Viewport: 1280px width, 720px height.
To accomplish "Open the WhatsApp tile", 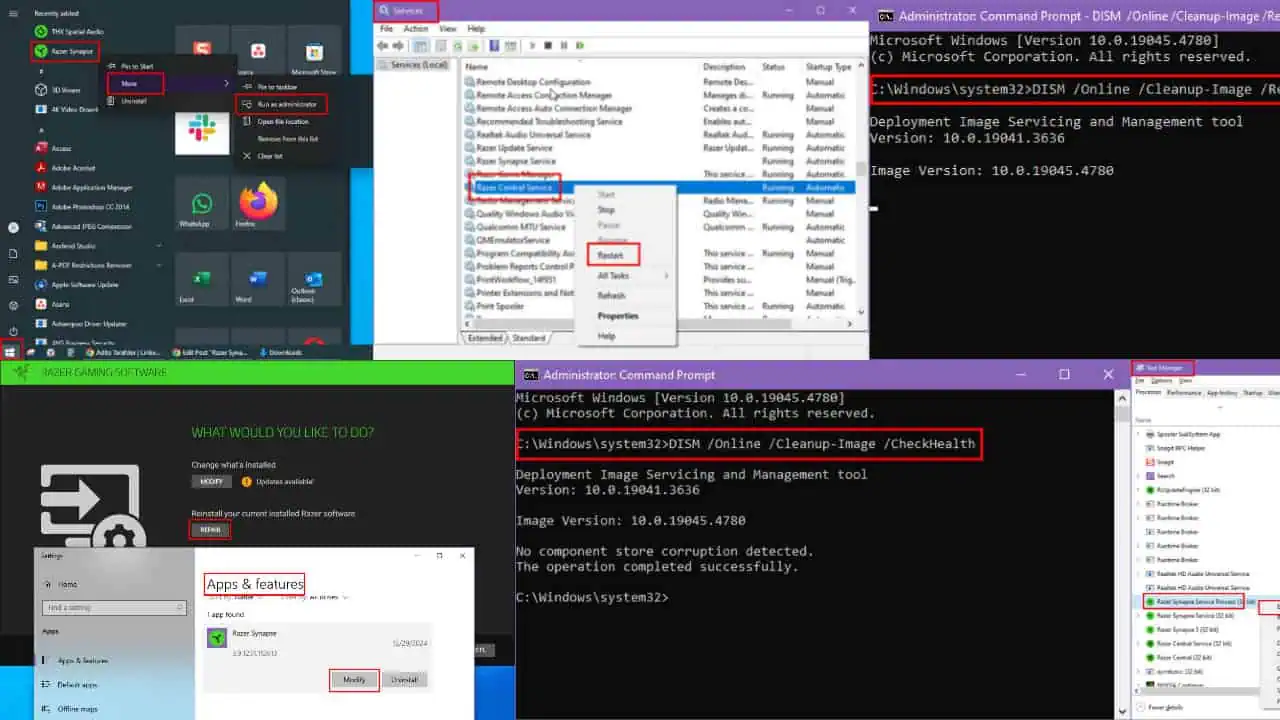I will click(202, 204).
